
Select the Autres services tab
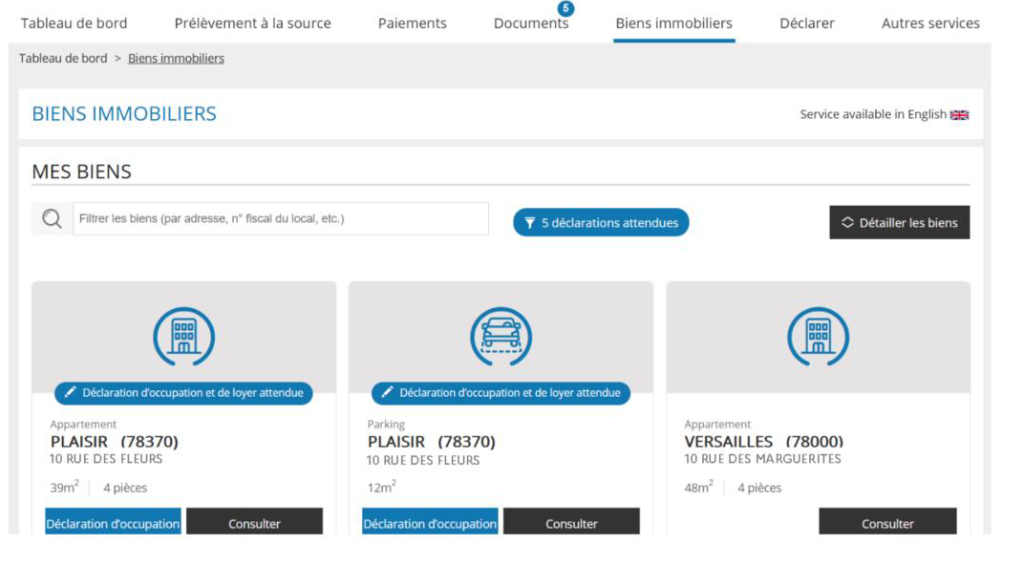tap(930, 23)
